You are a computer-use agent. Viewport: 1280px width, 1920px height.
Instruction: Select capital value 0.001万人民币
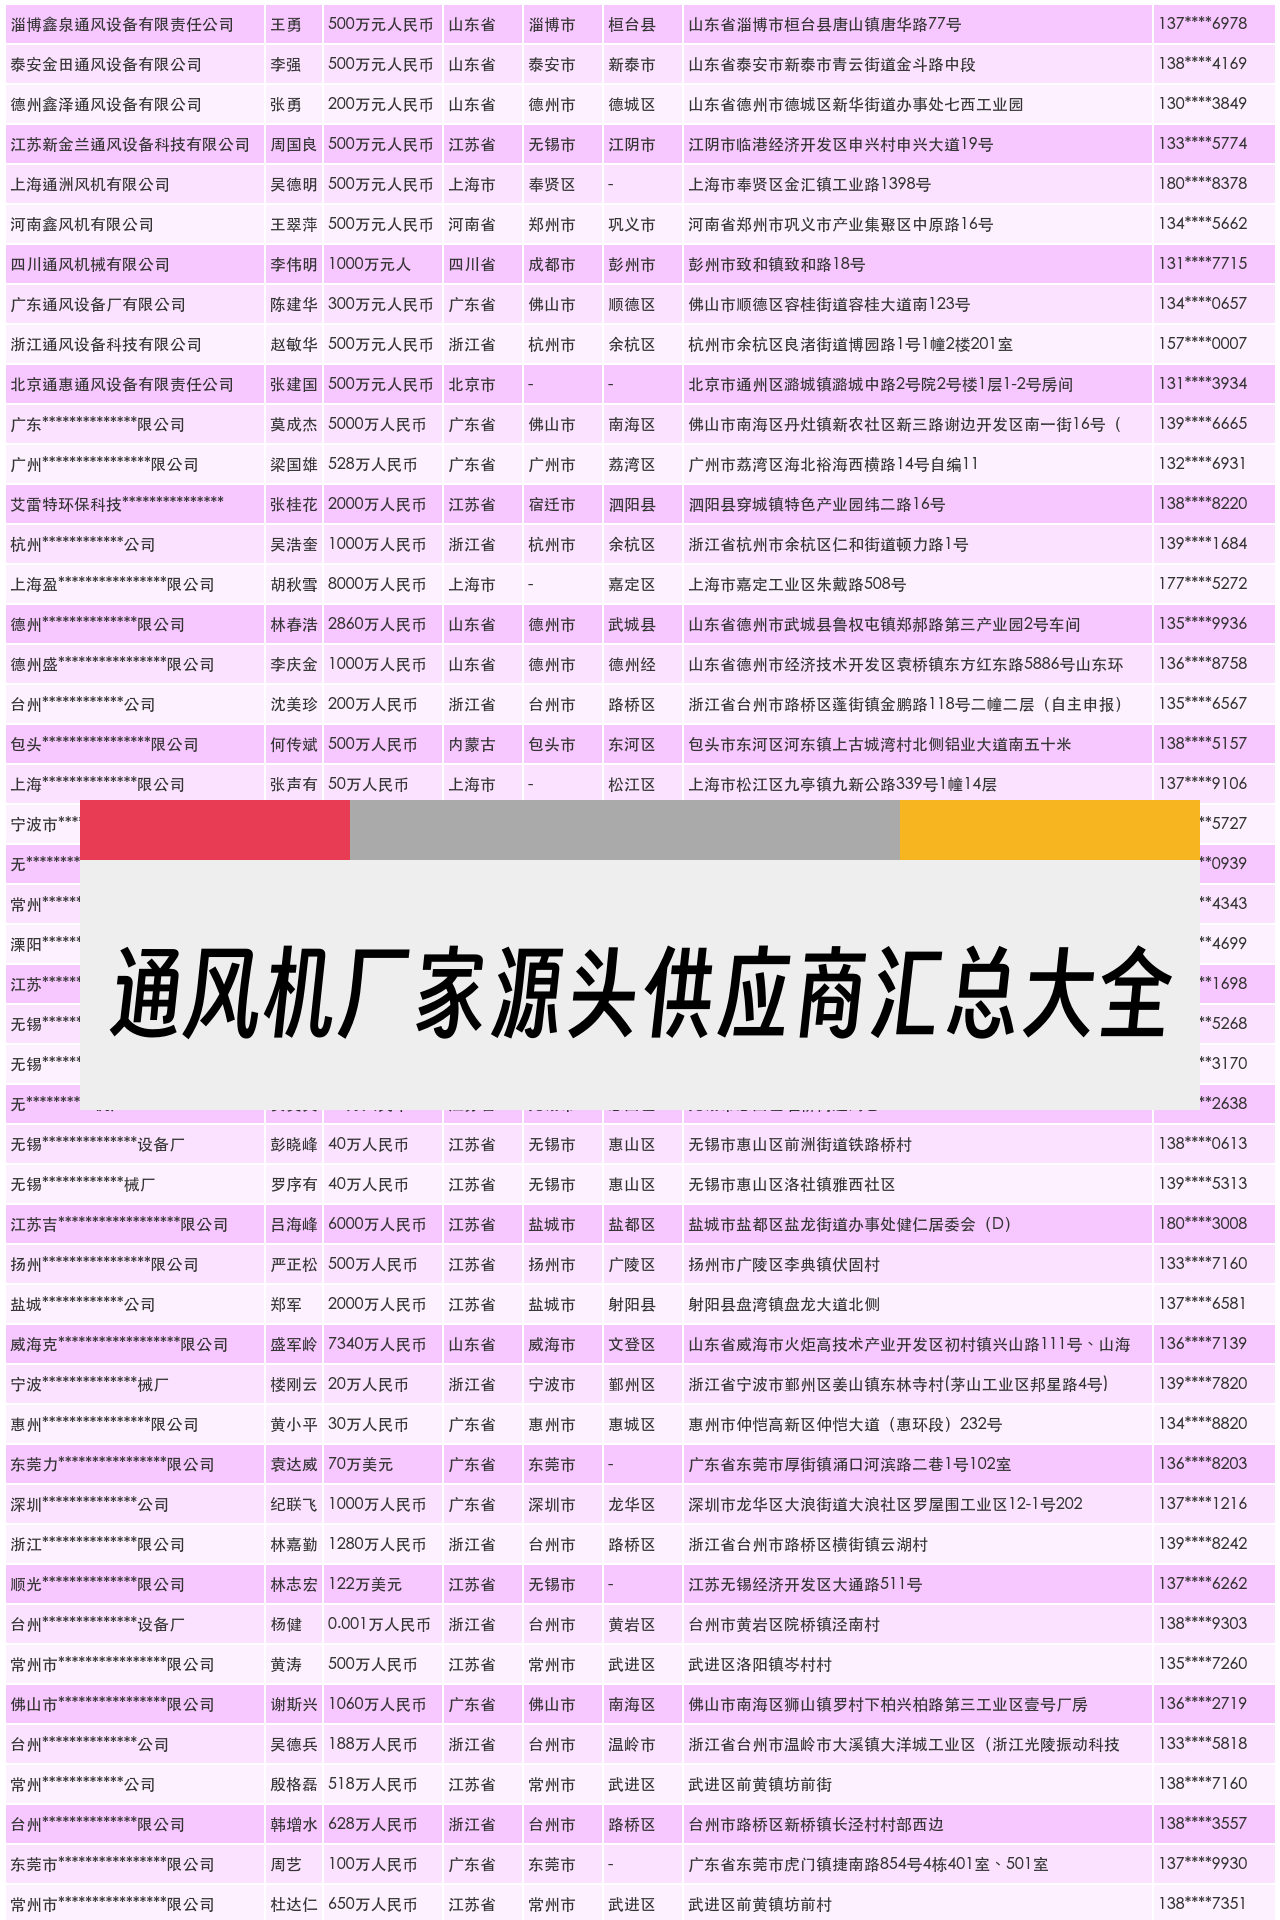pyautogui.click(x=379, y=1624)
